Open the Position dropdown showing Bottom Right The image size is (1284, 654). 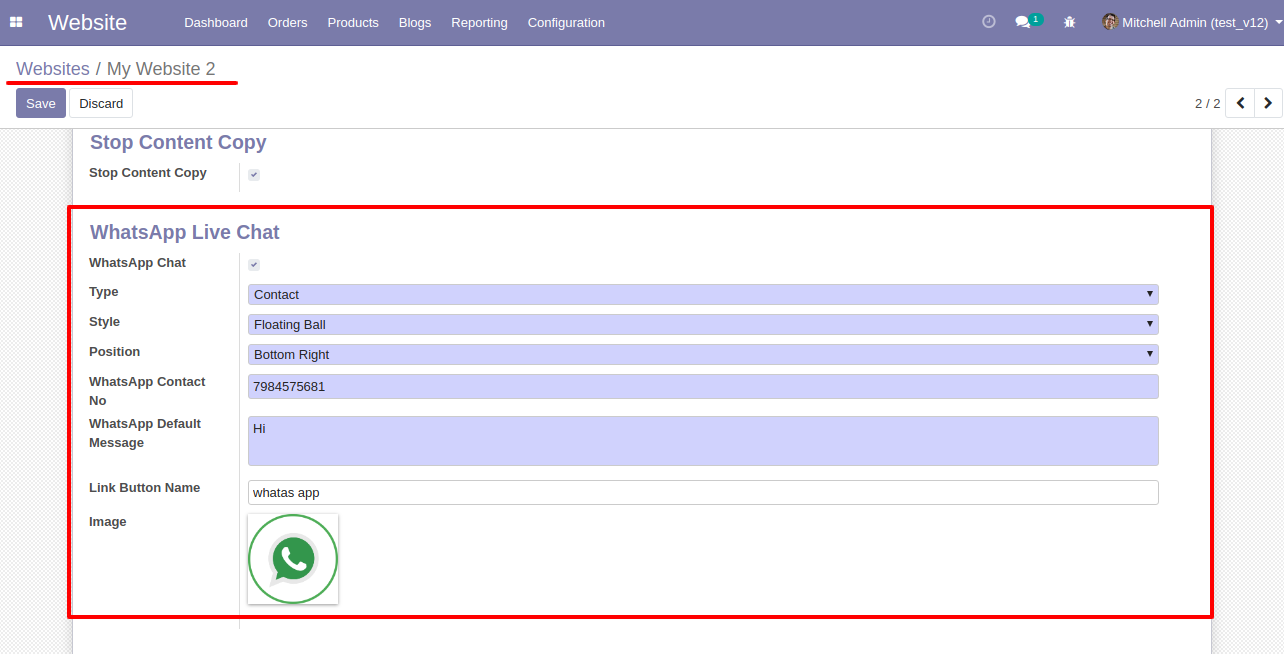click(703, 354)
